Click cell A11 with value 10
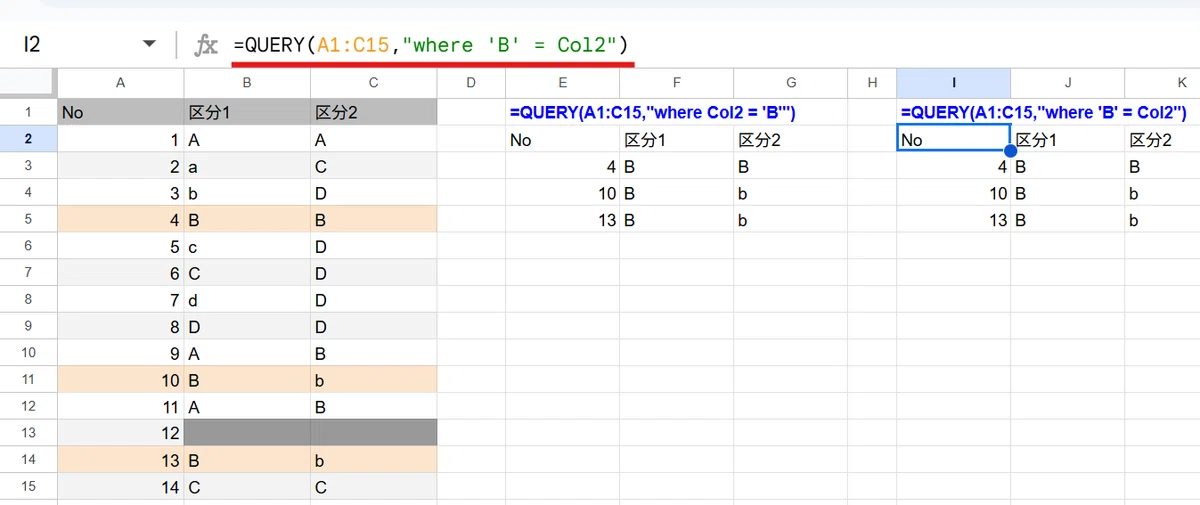 coord(121,380)
